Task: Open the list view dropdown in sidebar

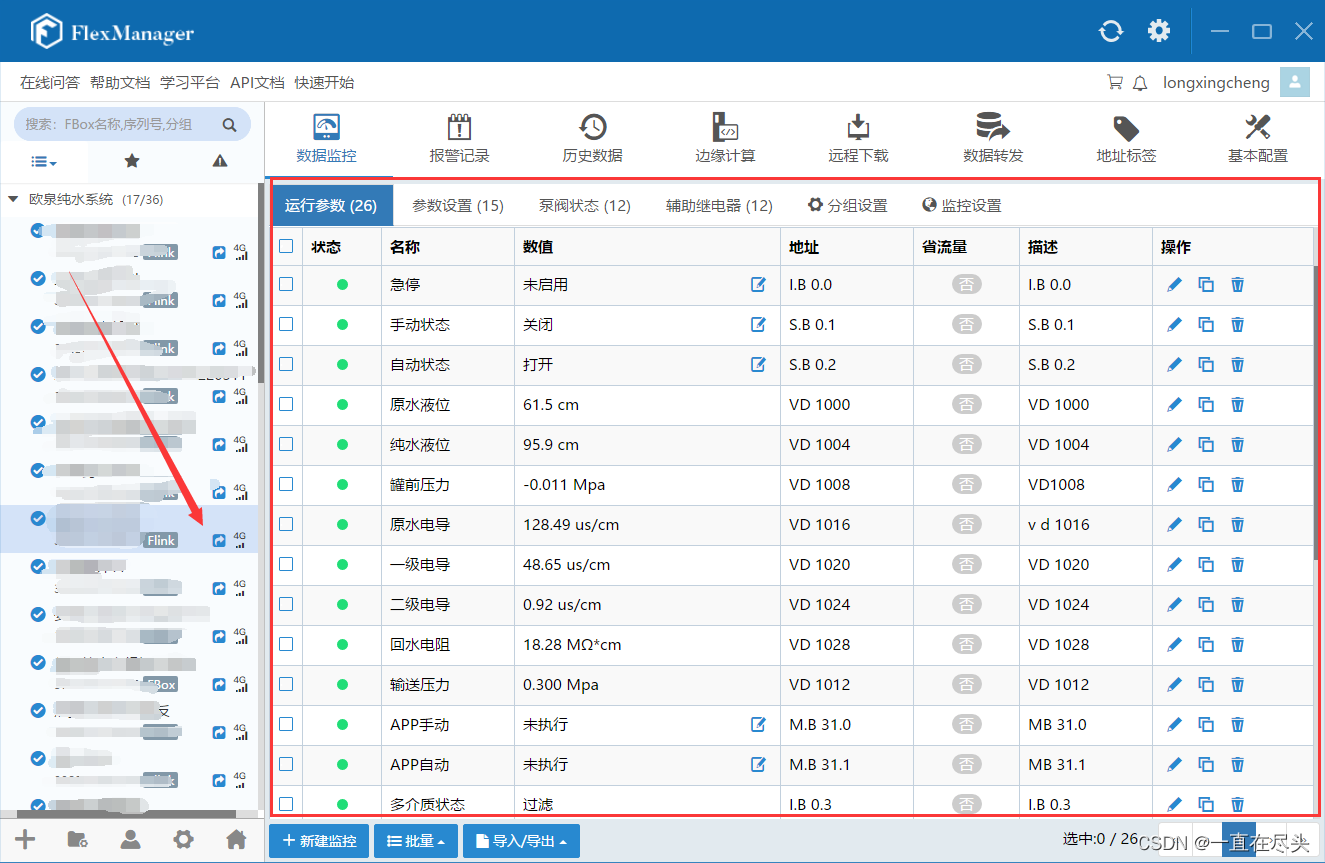Action: tap(43, 161)
